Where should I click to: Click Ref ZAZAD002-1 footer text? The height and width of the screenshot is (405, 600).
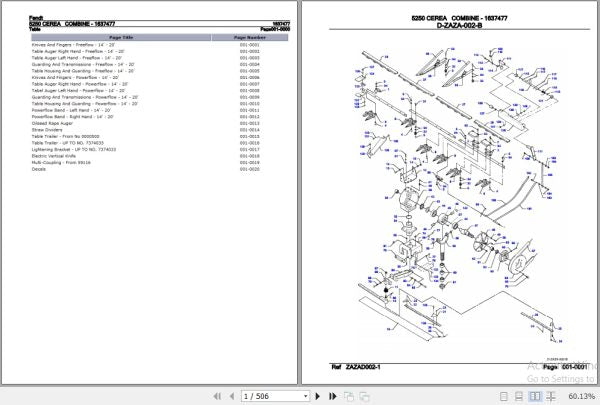pos(356,367)
